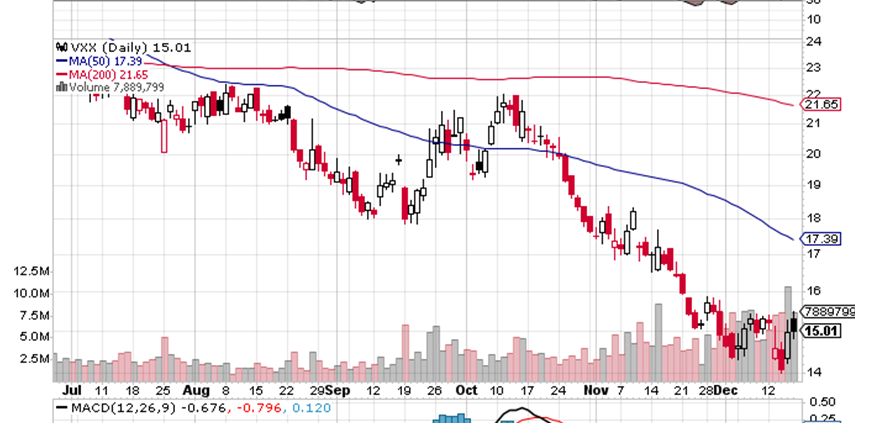Click the 15.01 last price tag
Image resolution: width=870 pixels, height=423 pixels.
tap(823, 331)
